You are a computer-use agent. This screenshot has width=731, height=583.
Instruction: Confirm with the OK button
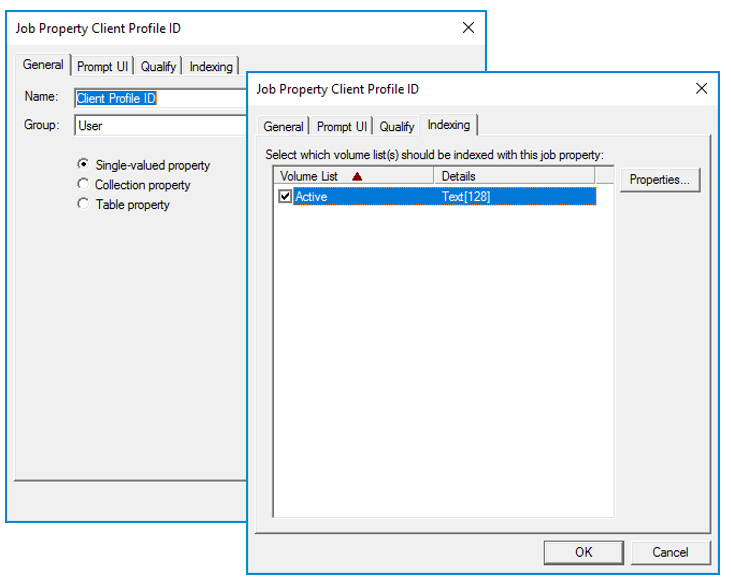pos(583,552)
